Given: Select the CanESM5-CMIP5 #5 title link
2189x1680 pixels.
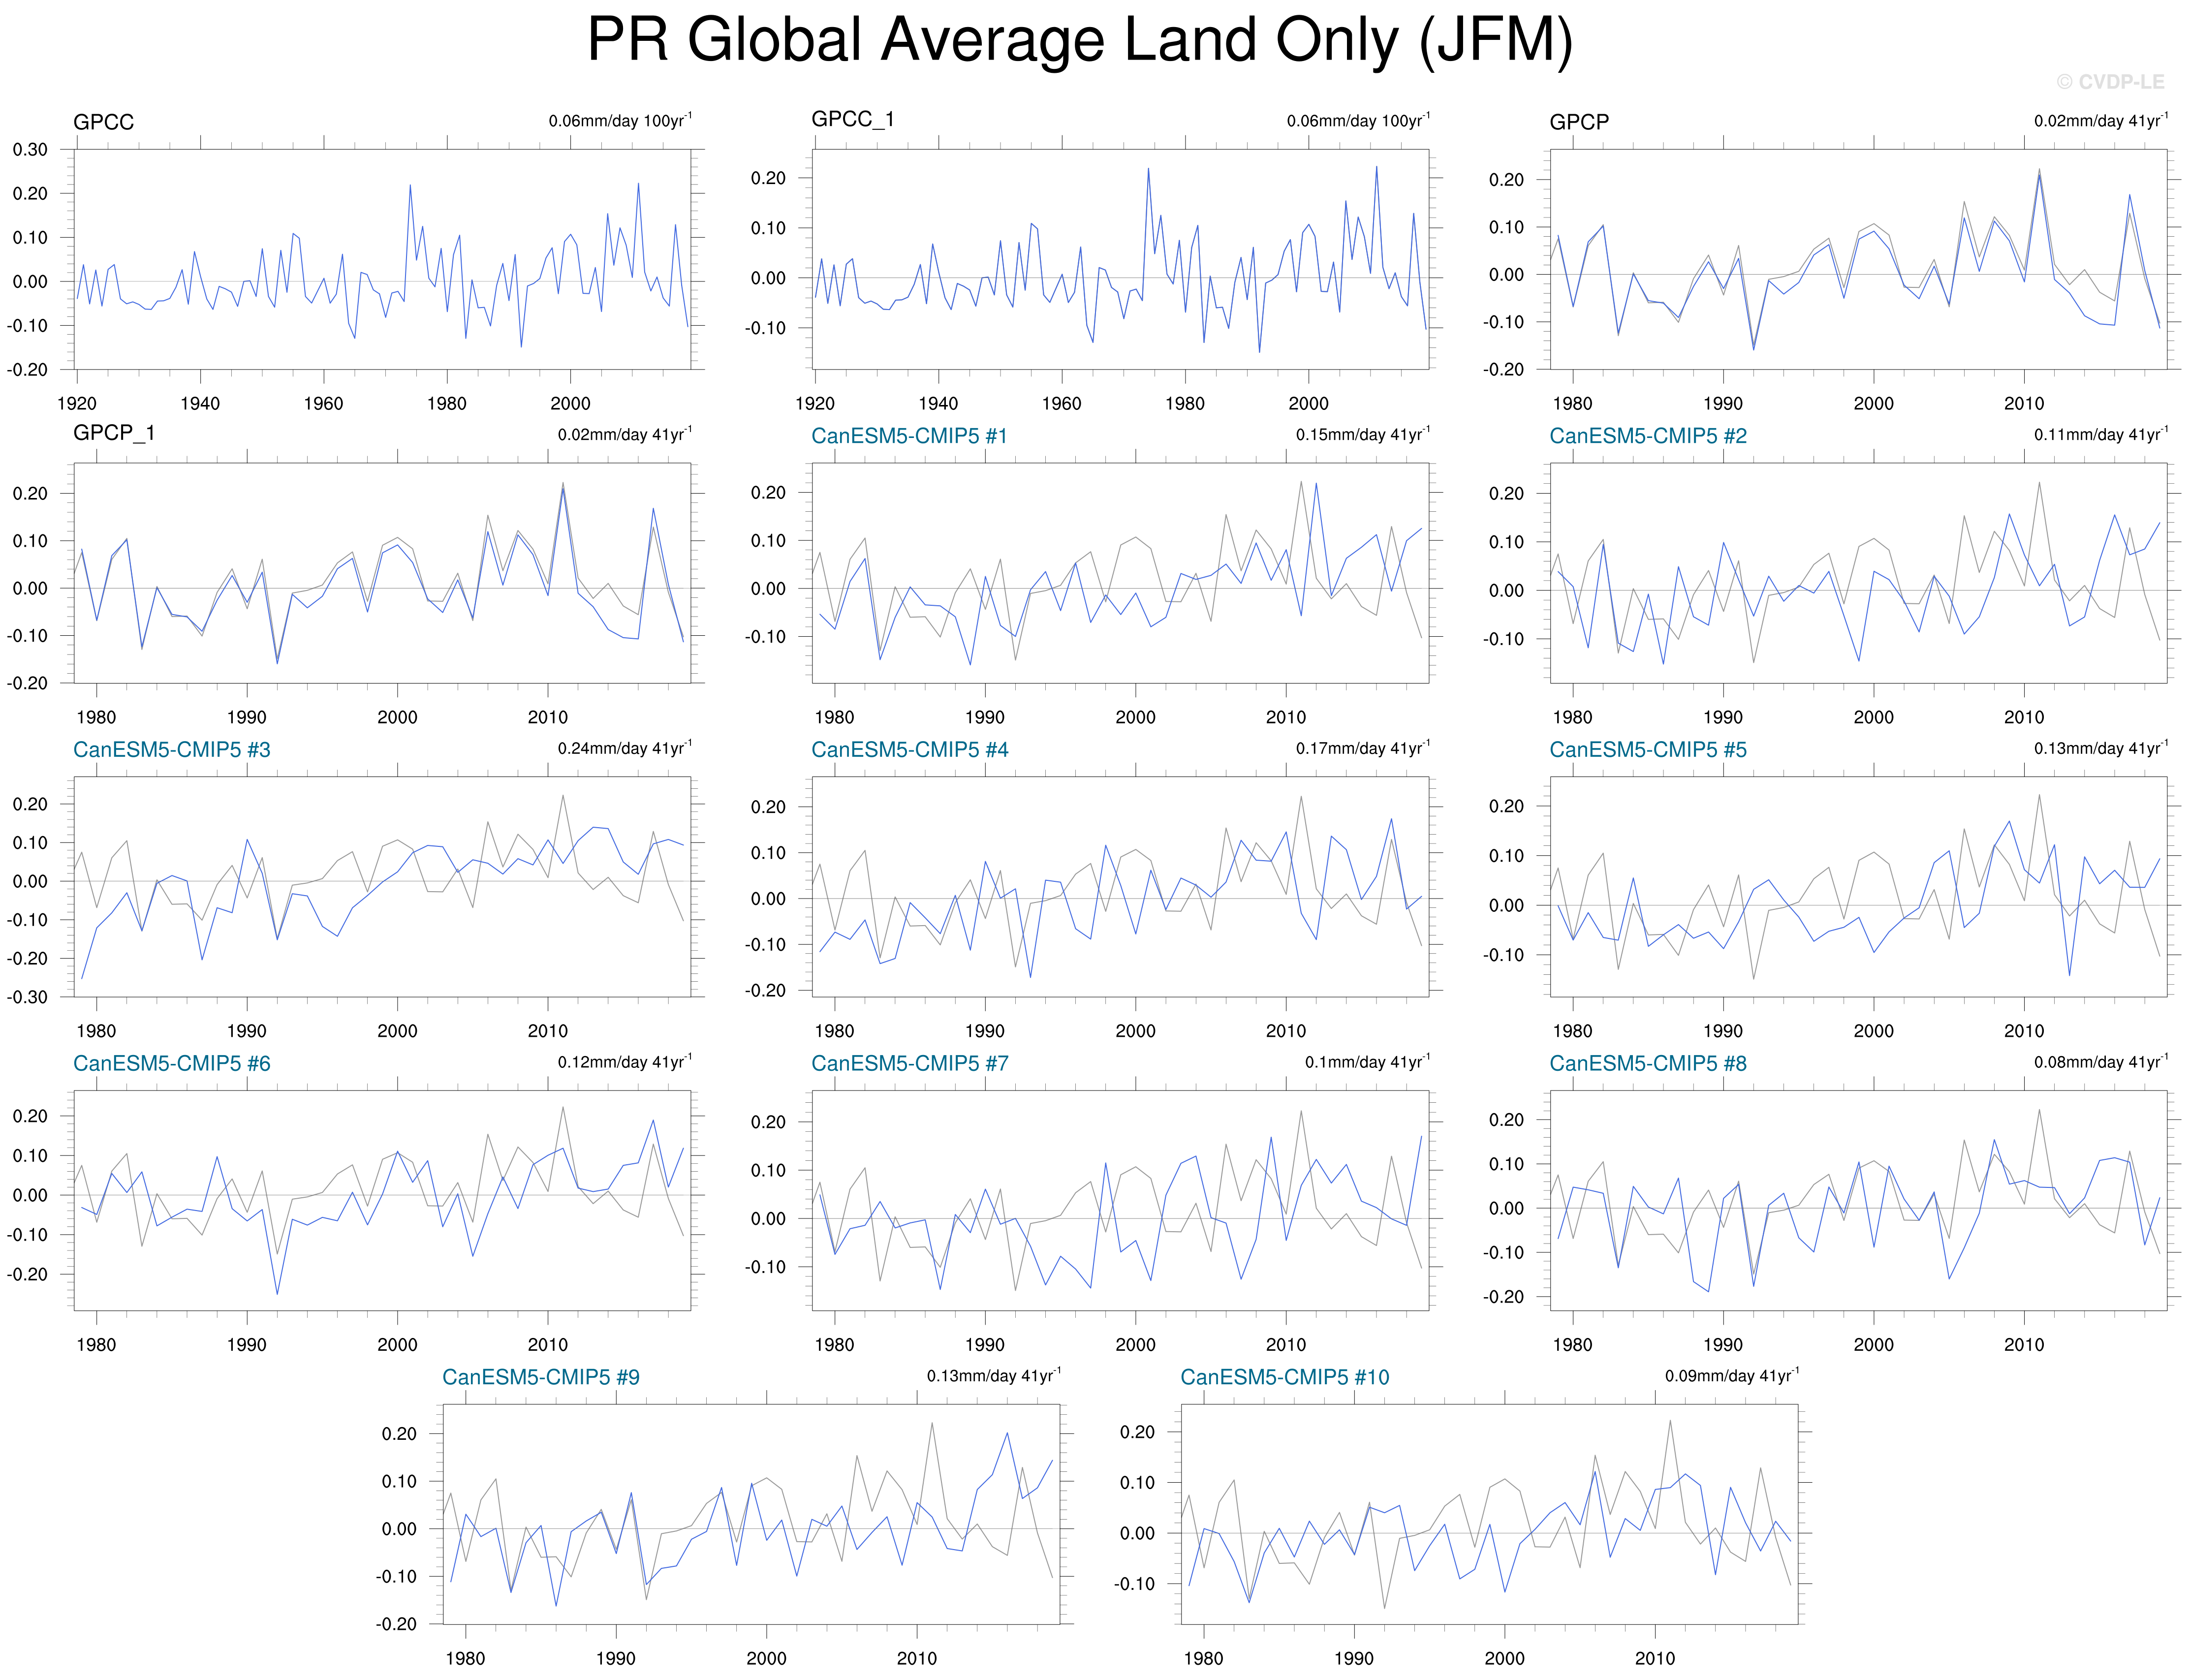Looking at the screenshot, I should coord(1647,750).
